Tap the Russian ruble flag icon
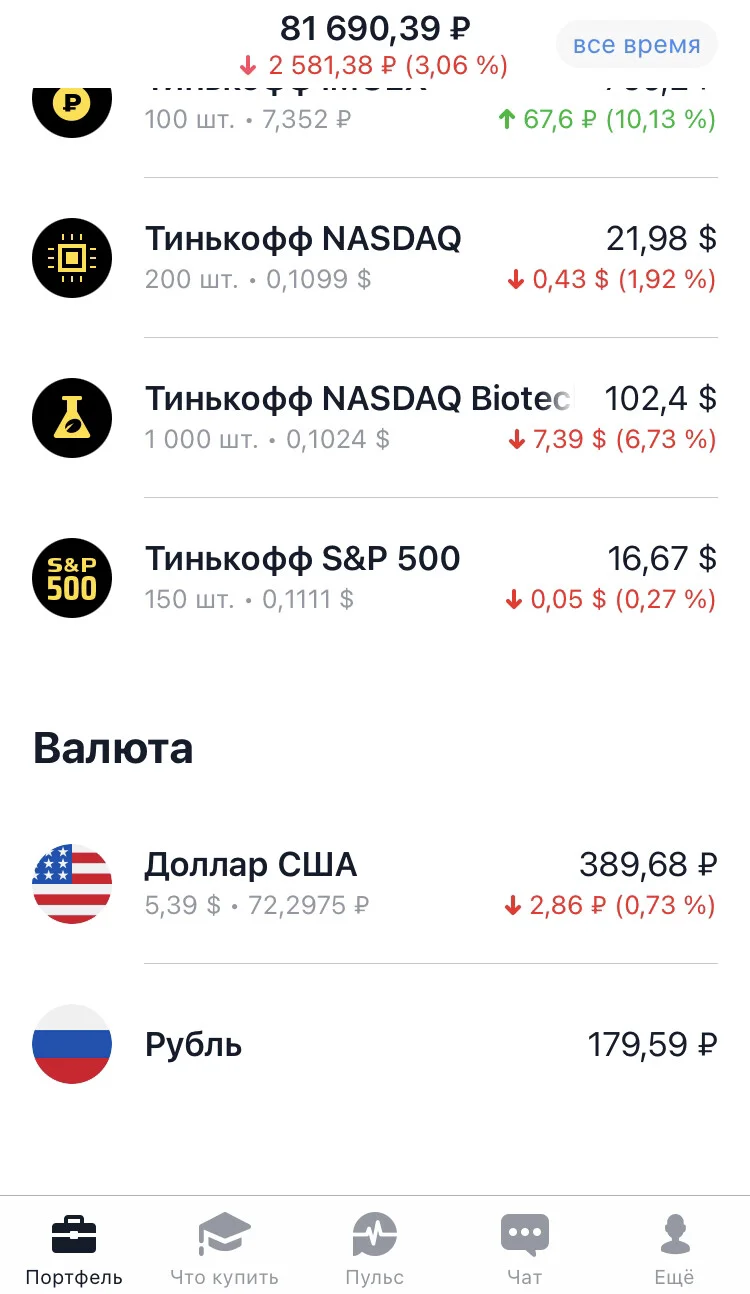 (72, 1045)
